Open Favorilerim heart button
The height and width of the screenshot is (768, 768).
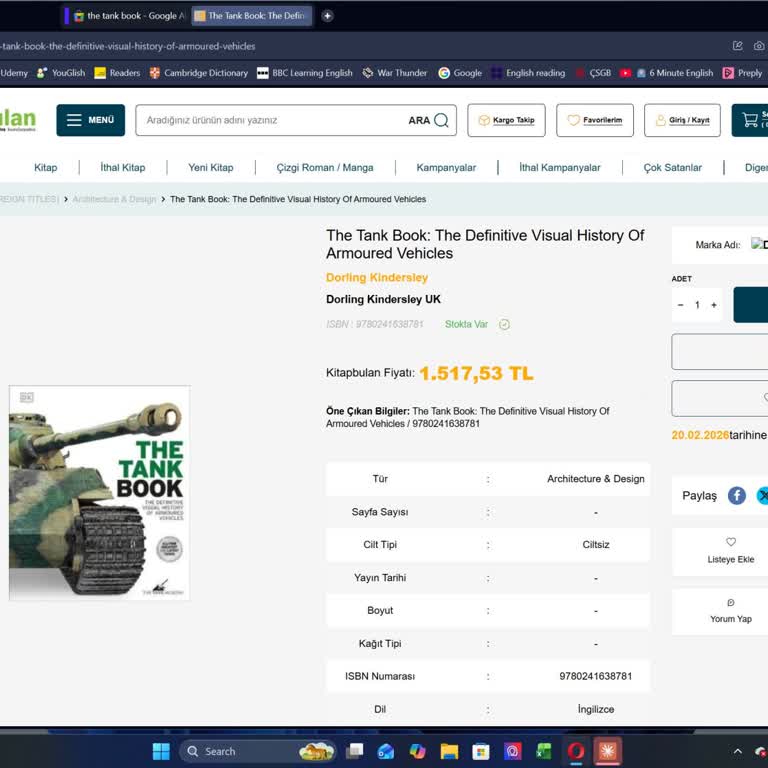(x=594, y=120)
